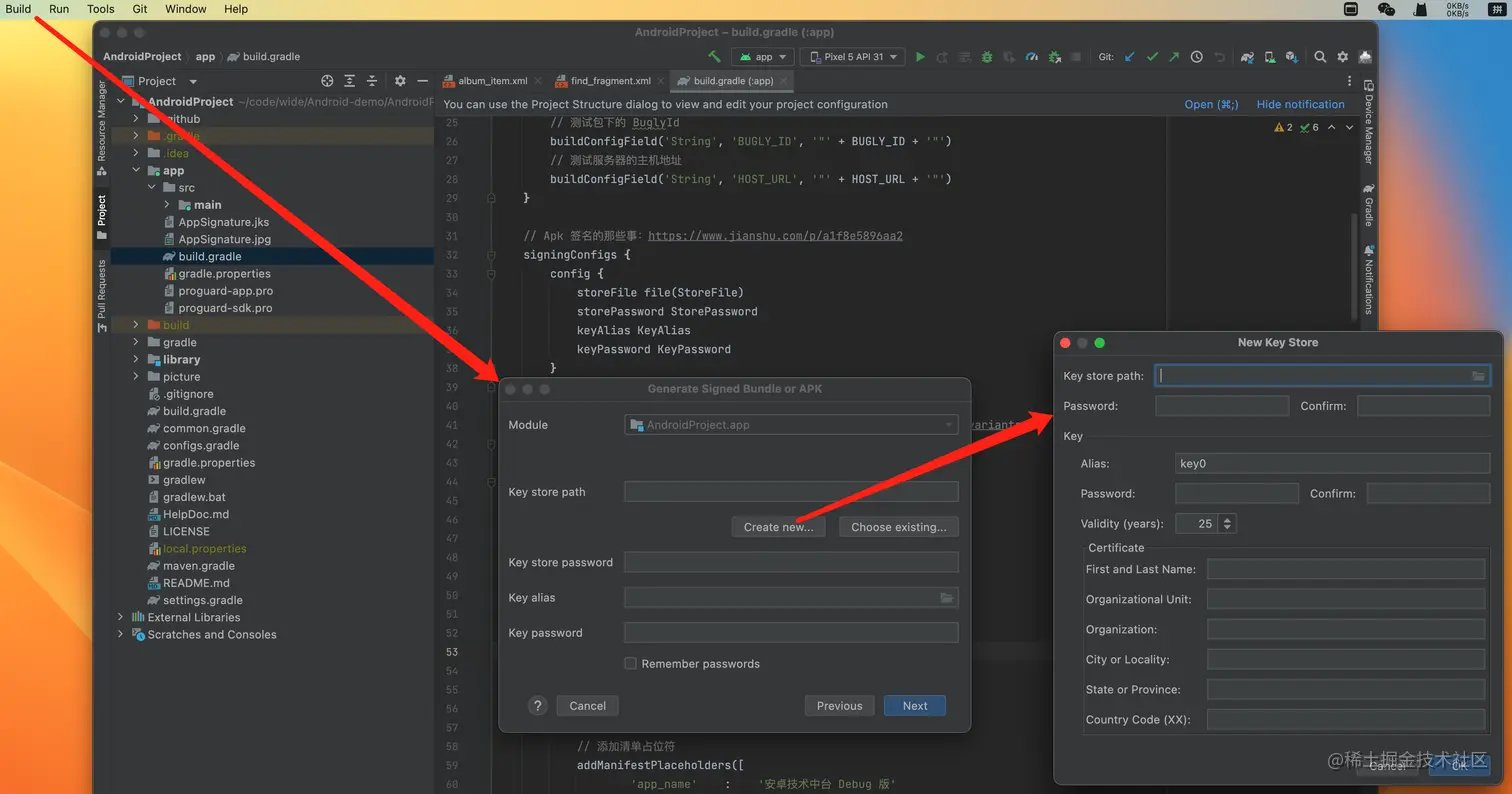1512x794 pixels.
Task: Open the Tools menu
Action: (101, 9)
